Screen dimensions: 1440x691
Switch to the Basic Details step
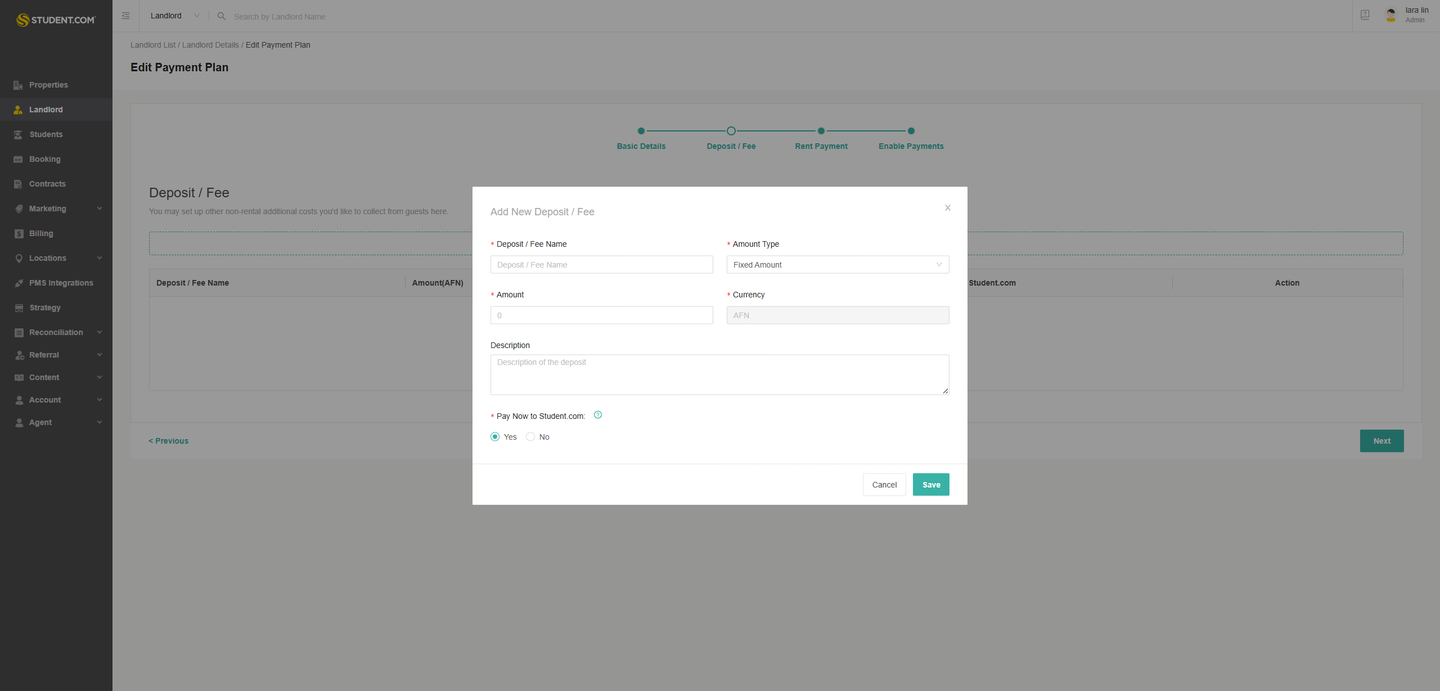(x=640, y=131)
